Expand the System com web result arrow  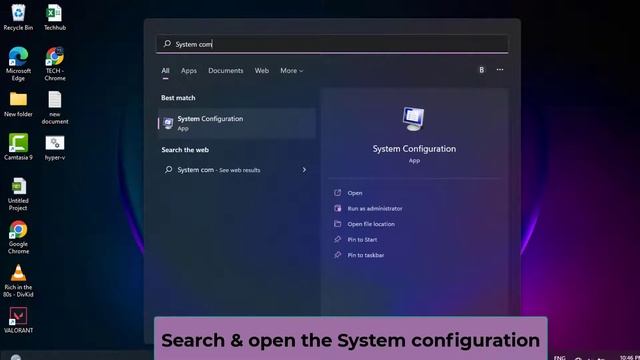coord(304,169)
